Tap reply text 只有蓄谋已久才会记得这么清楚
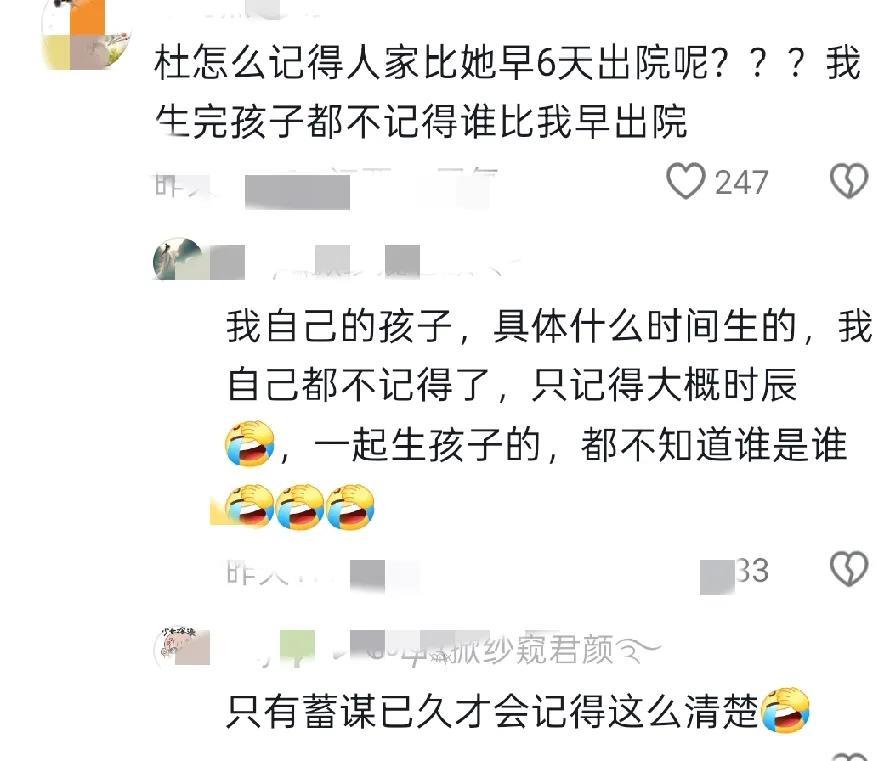 click(493, 711)
